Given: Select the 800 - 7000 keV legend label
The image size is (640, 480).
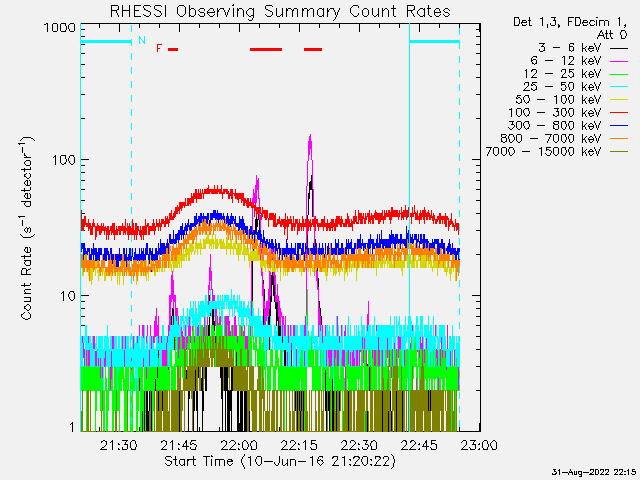Looking at the screenshot, I should 551,139.
